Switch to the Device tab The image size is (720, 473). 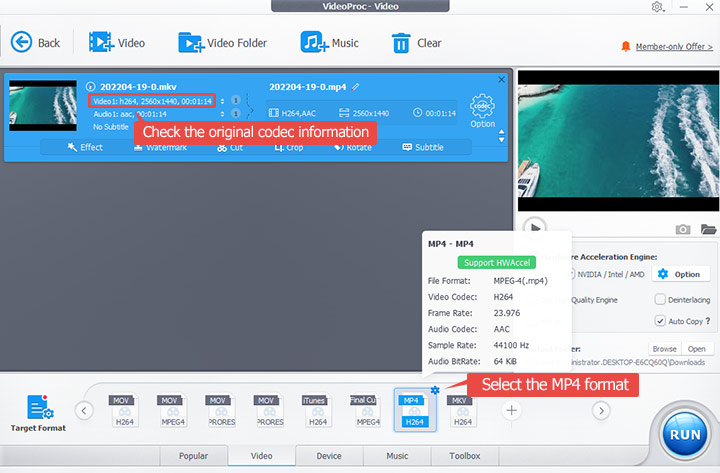[329, 456]
